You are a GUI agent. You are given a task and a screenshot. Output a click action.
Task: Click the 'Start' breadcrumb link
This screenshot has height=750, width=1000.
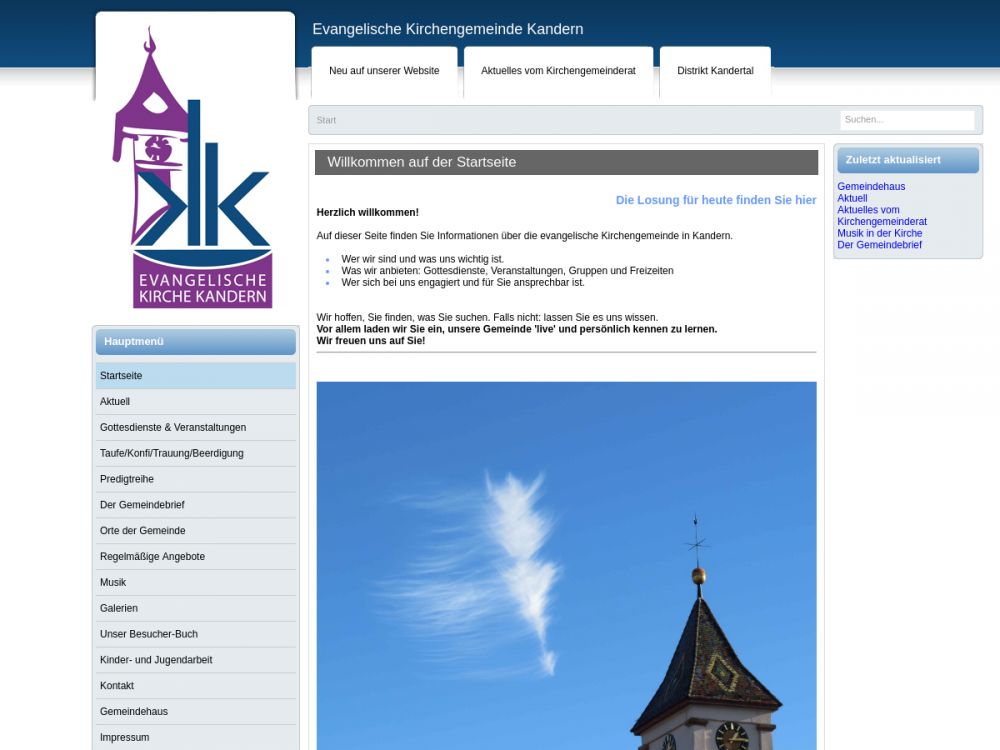(326, 120)
